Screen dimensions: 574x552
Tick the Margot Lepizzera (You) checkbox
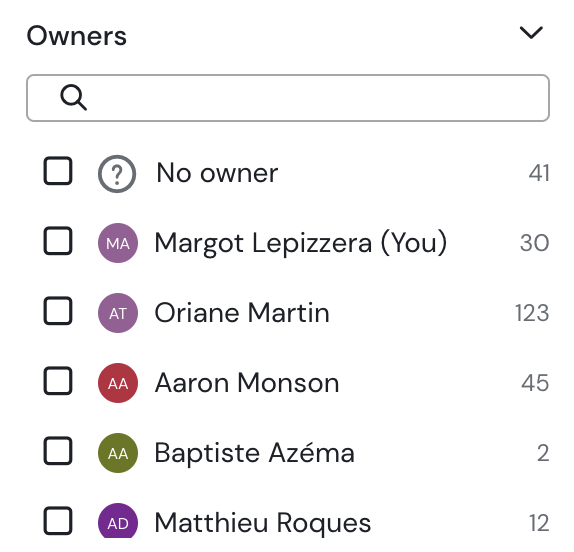(58, 240)
